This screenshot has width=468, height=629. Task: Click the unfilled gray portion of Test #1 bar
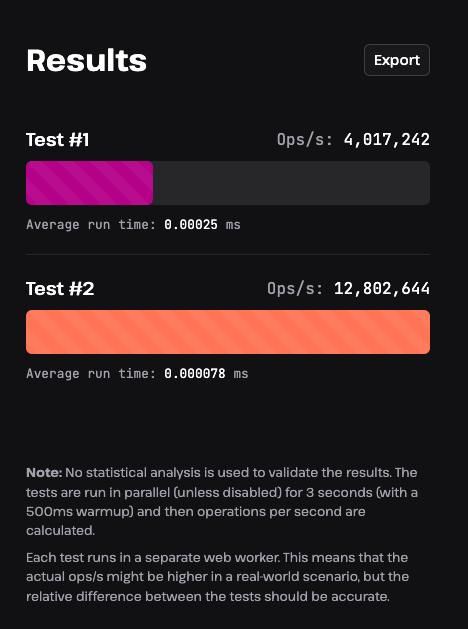pos(291,183)
